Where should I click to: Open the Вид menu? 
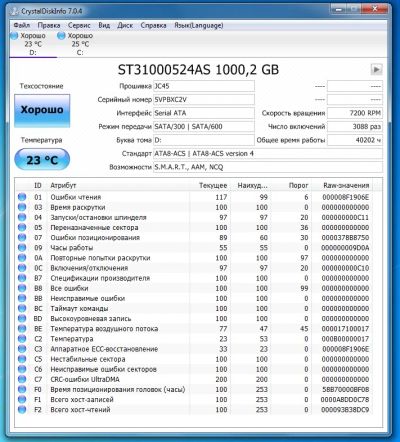pos(104,25)
